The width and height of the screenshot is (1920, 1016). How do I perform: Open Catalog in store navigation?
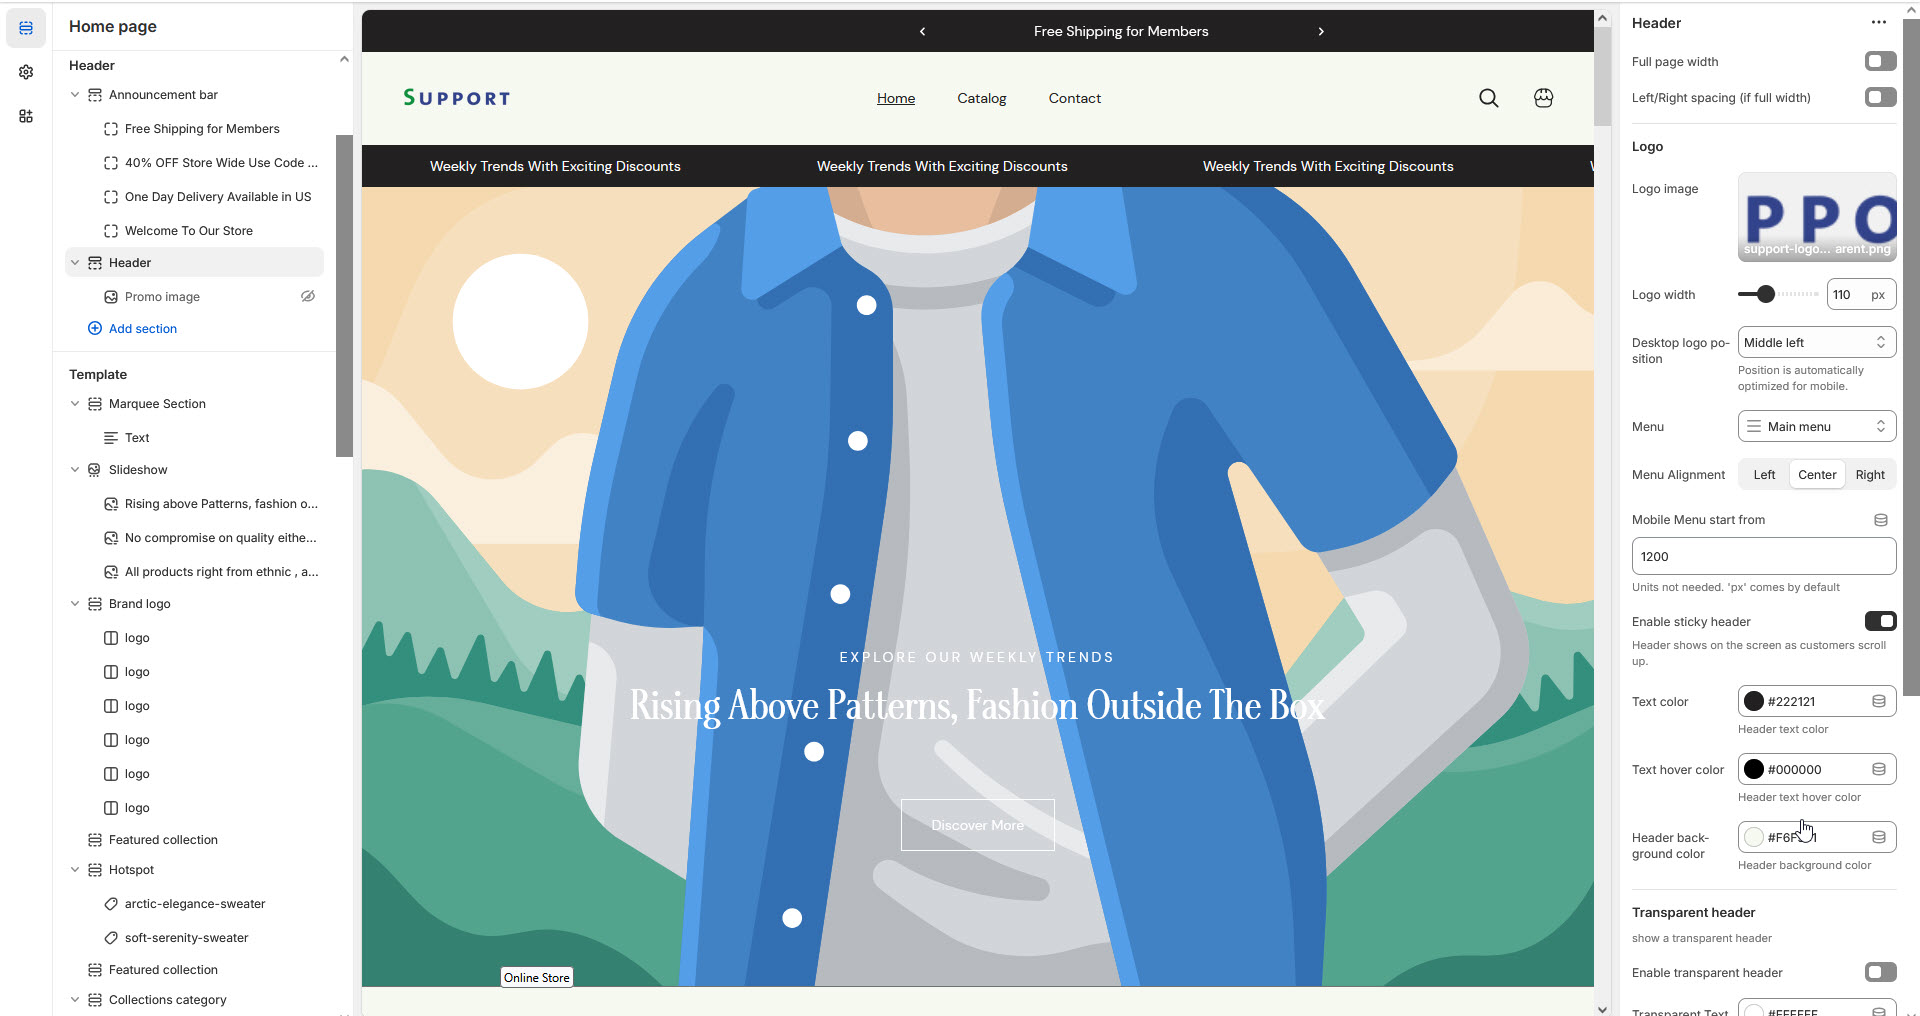[981, 98]
